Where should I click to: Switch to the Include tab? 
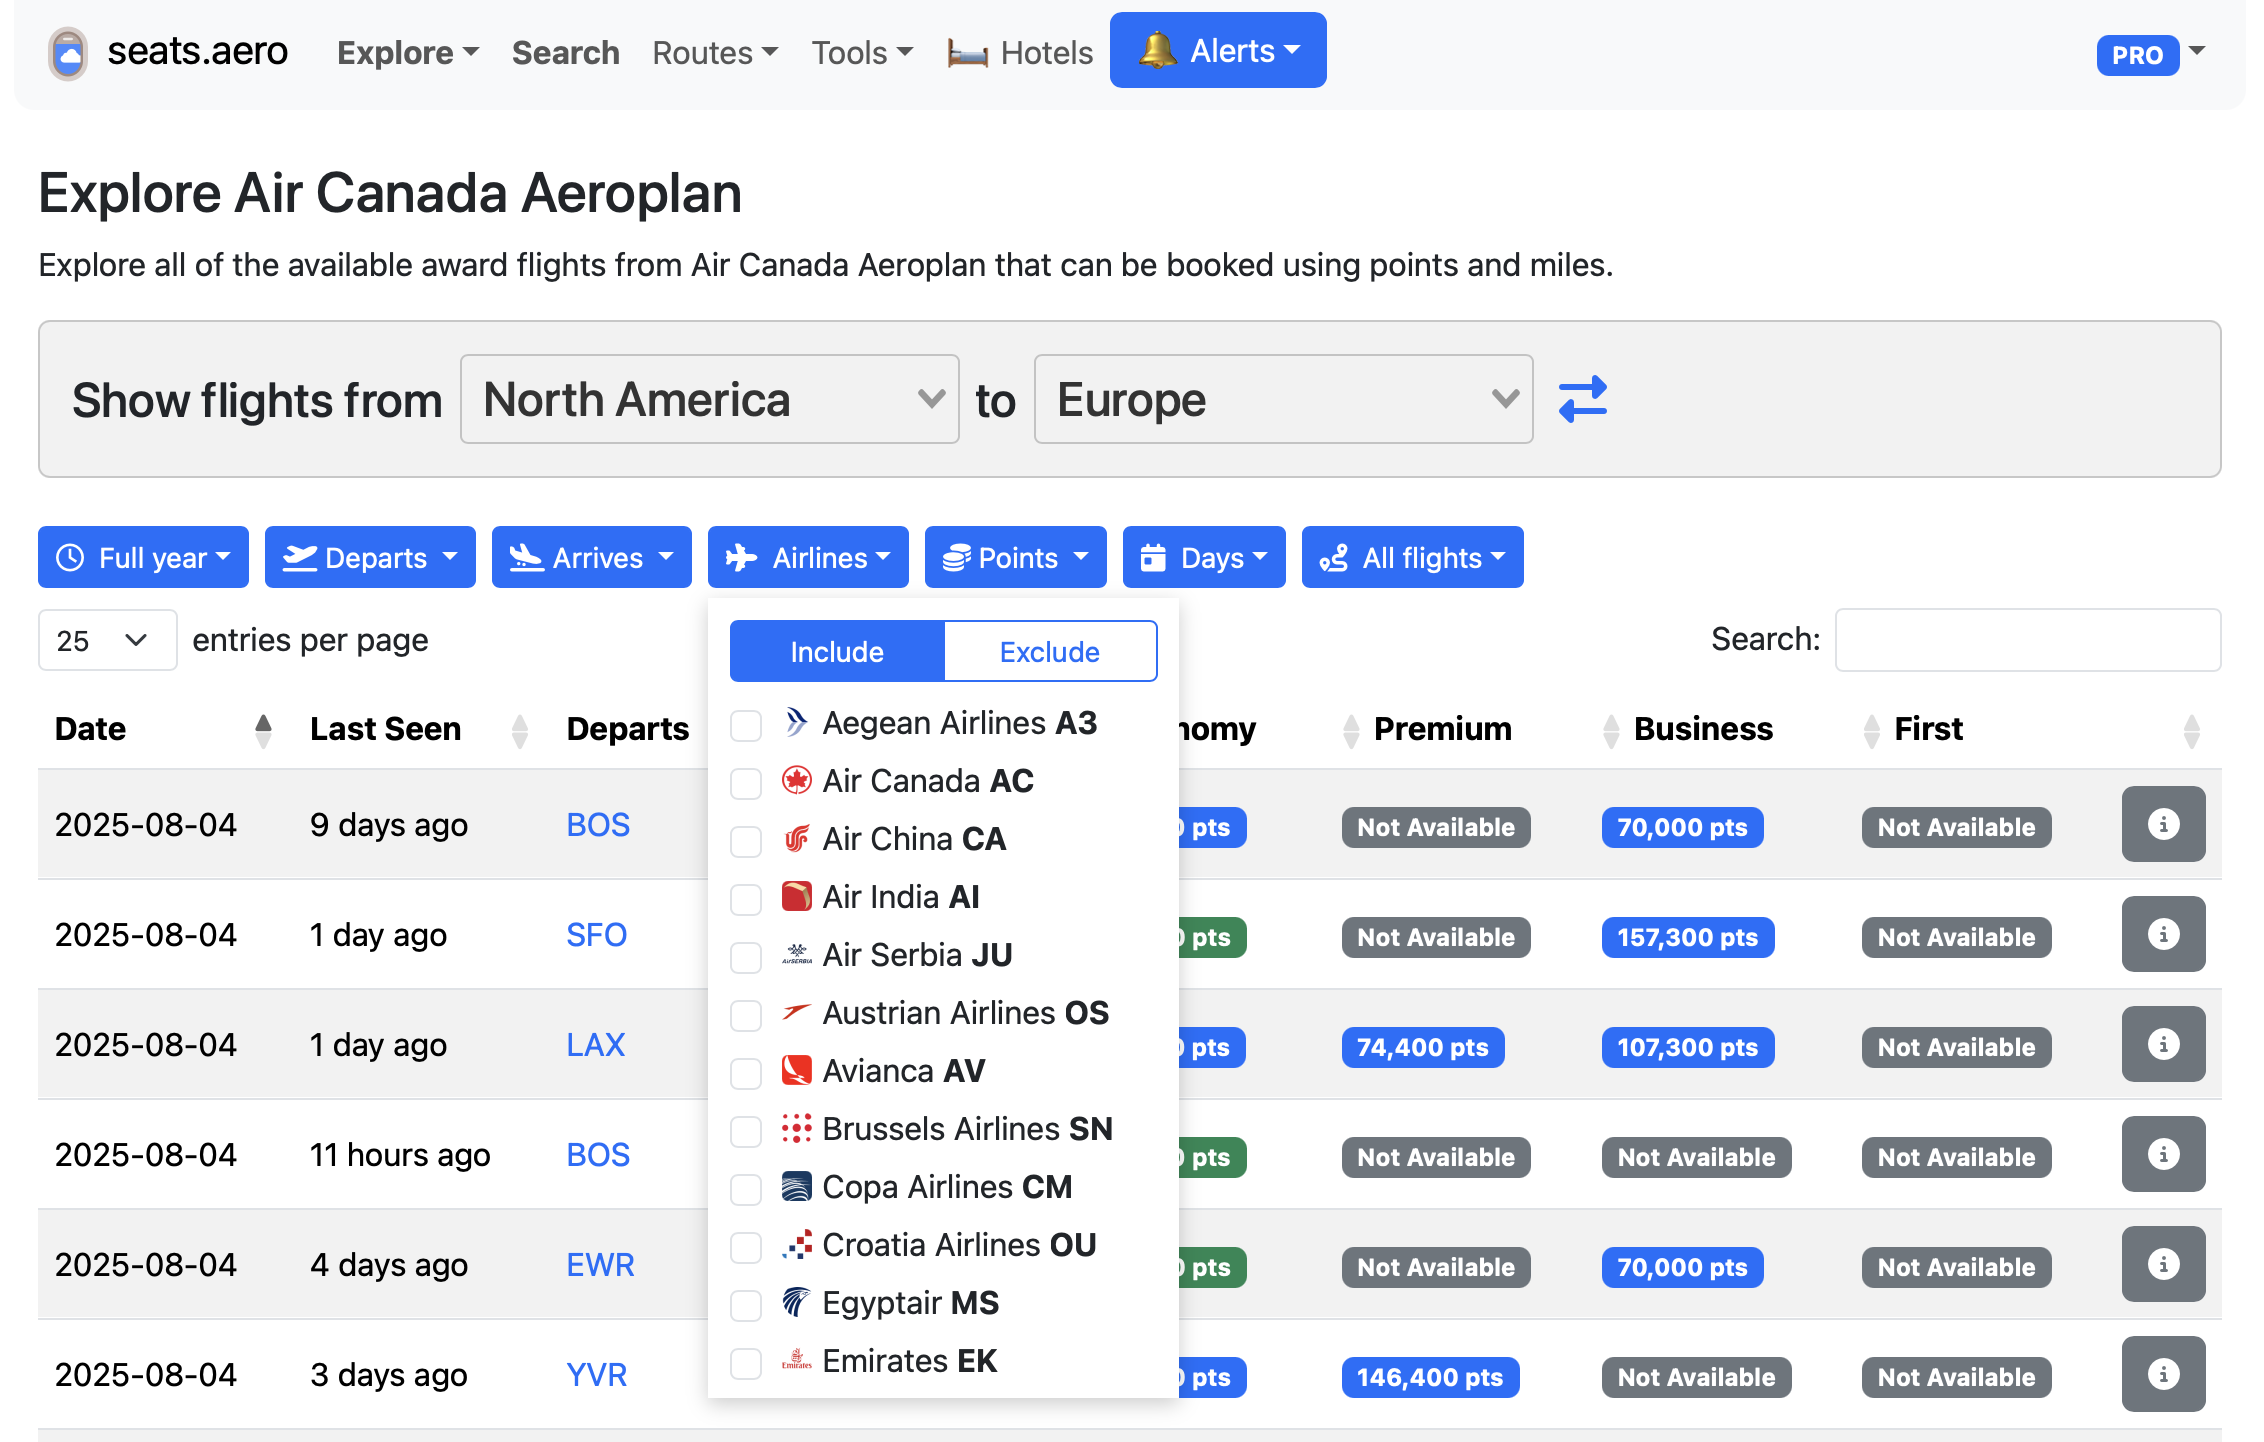click(x=837, y=651)
